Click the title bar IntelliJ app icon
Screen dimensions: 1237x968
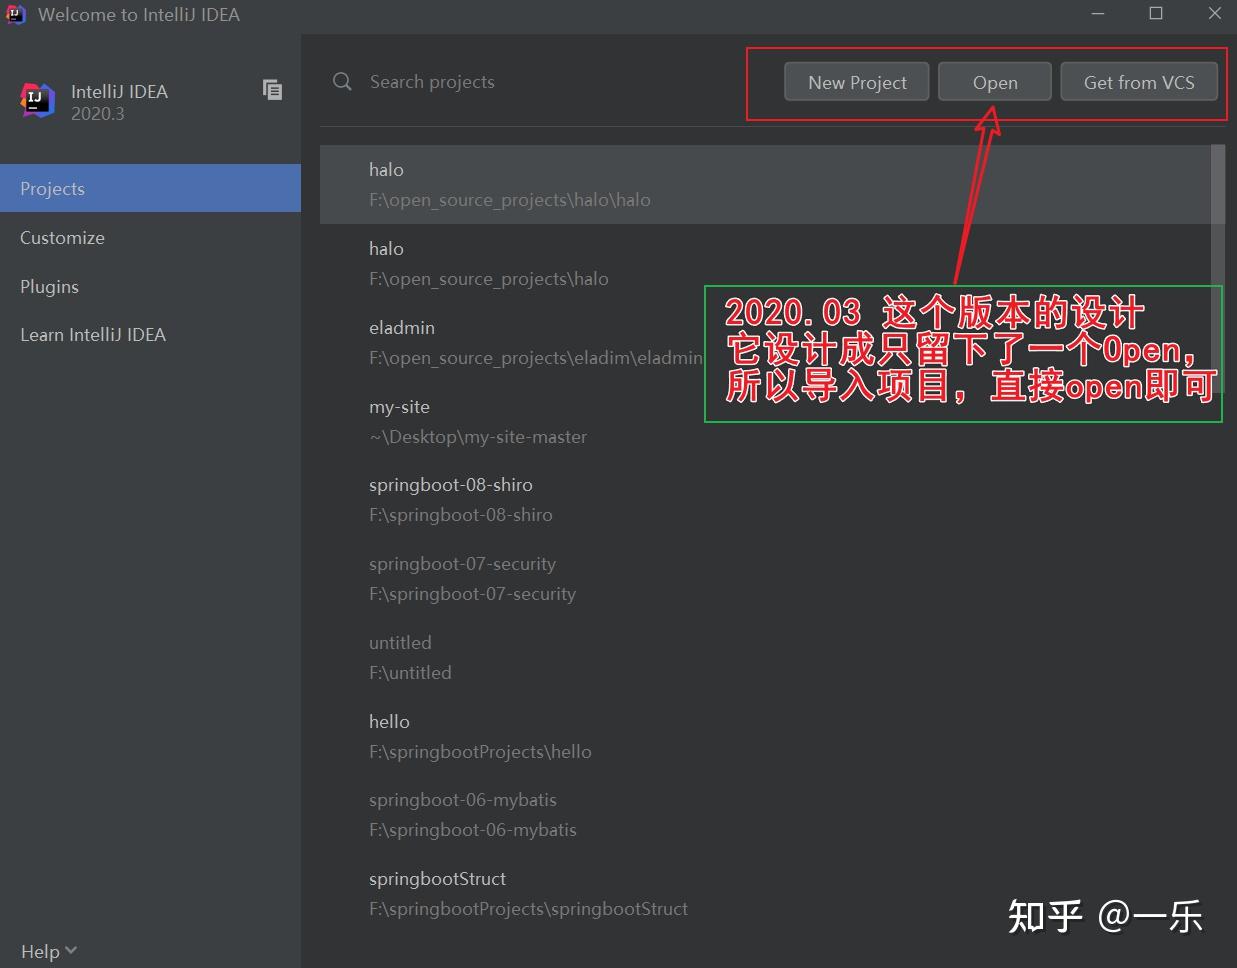pyautogui.click(x=15, y=14)
